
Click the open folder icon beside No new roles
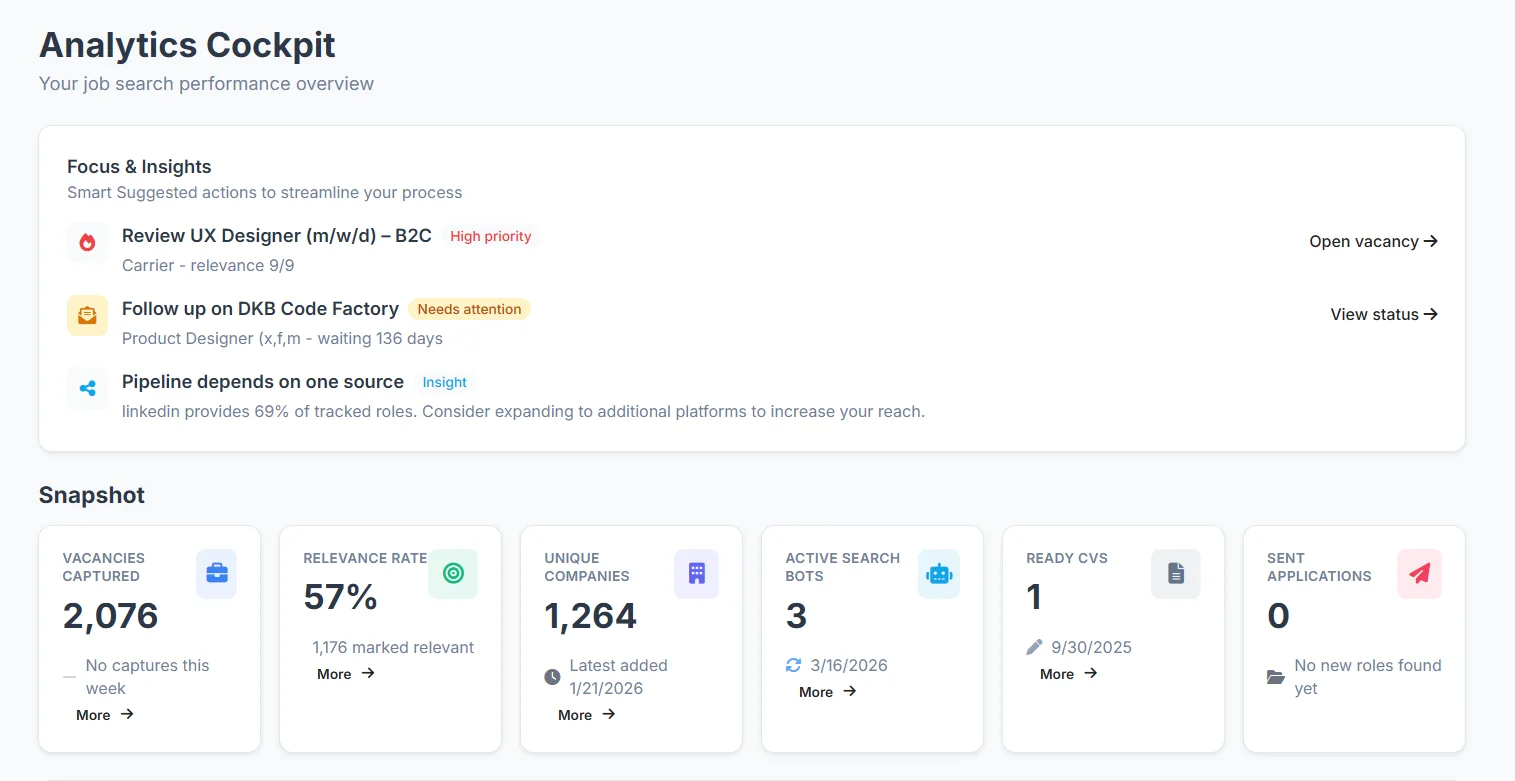(x=1276, y=677)
